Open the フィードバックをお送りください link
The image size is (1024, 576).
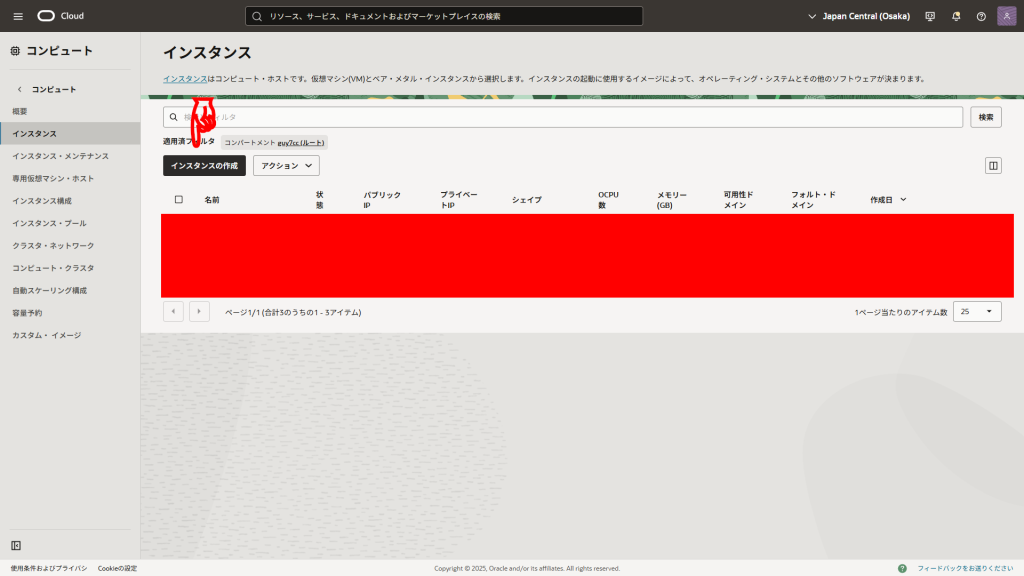(964, 568)
